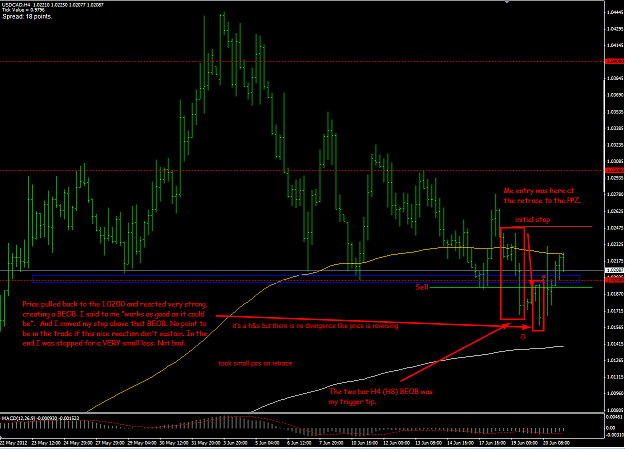Click the grey current price tag on price axis

(x=614, y=270)
